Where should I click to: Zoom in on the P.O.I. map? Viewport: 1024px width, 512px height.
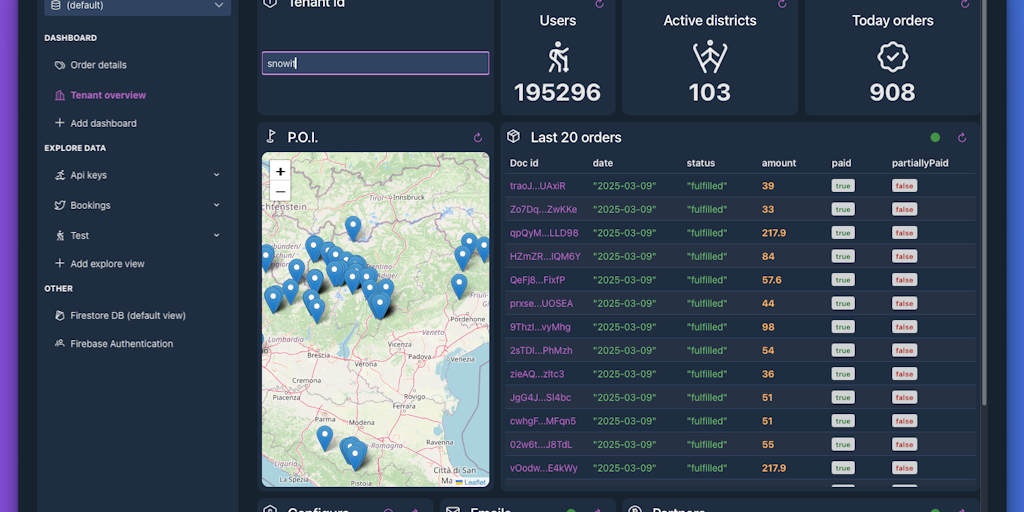coord(280,172)
